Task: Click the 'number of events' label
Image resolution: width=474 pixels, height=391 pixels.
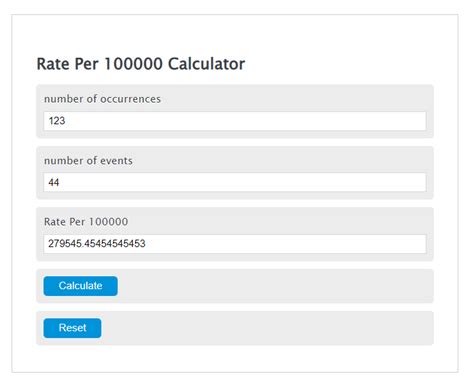Action: (x=88, y=161)
